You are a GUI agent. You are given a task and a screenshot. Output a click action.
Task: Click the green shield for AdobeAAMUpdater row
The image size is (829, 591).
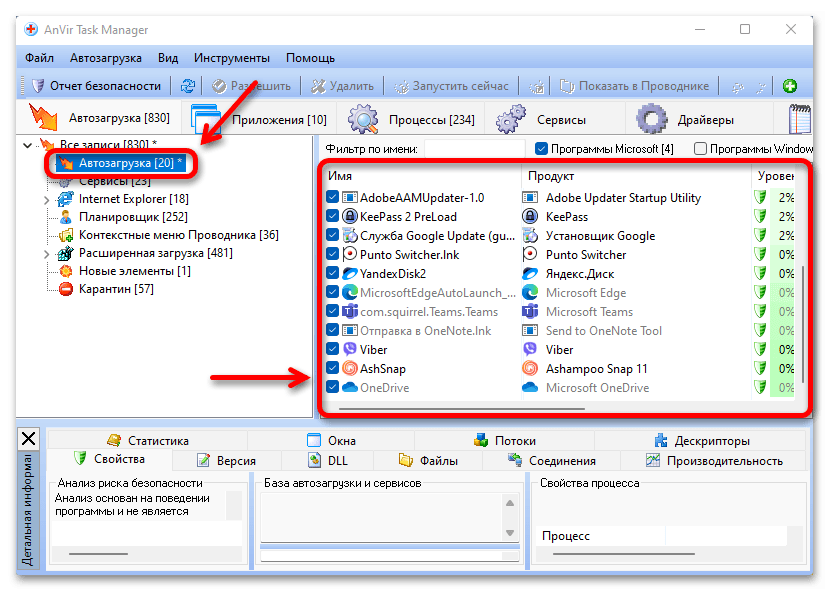tap(760, 197)
